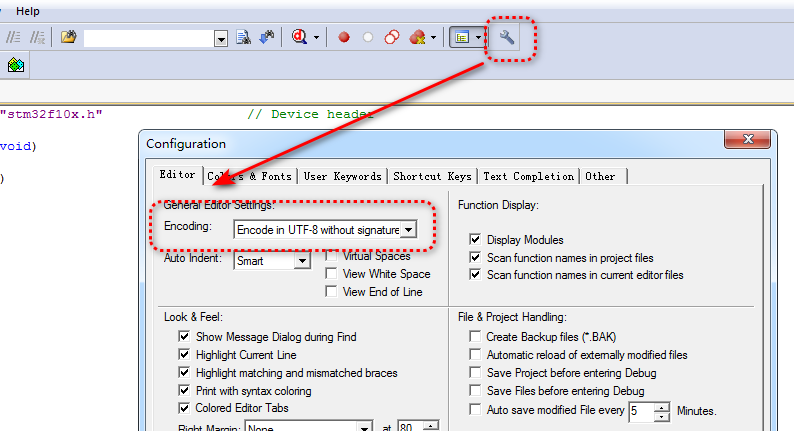
Task: Click the Window layout toolbar icon
Action: point(462,37)
